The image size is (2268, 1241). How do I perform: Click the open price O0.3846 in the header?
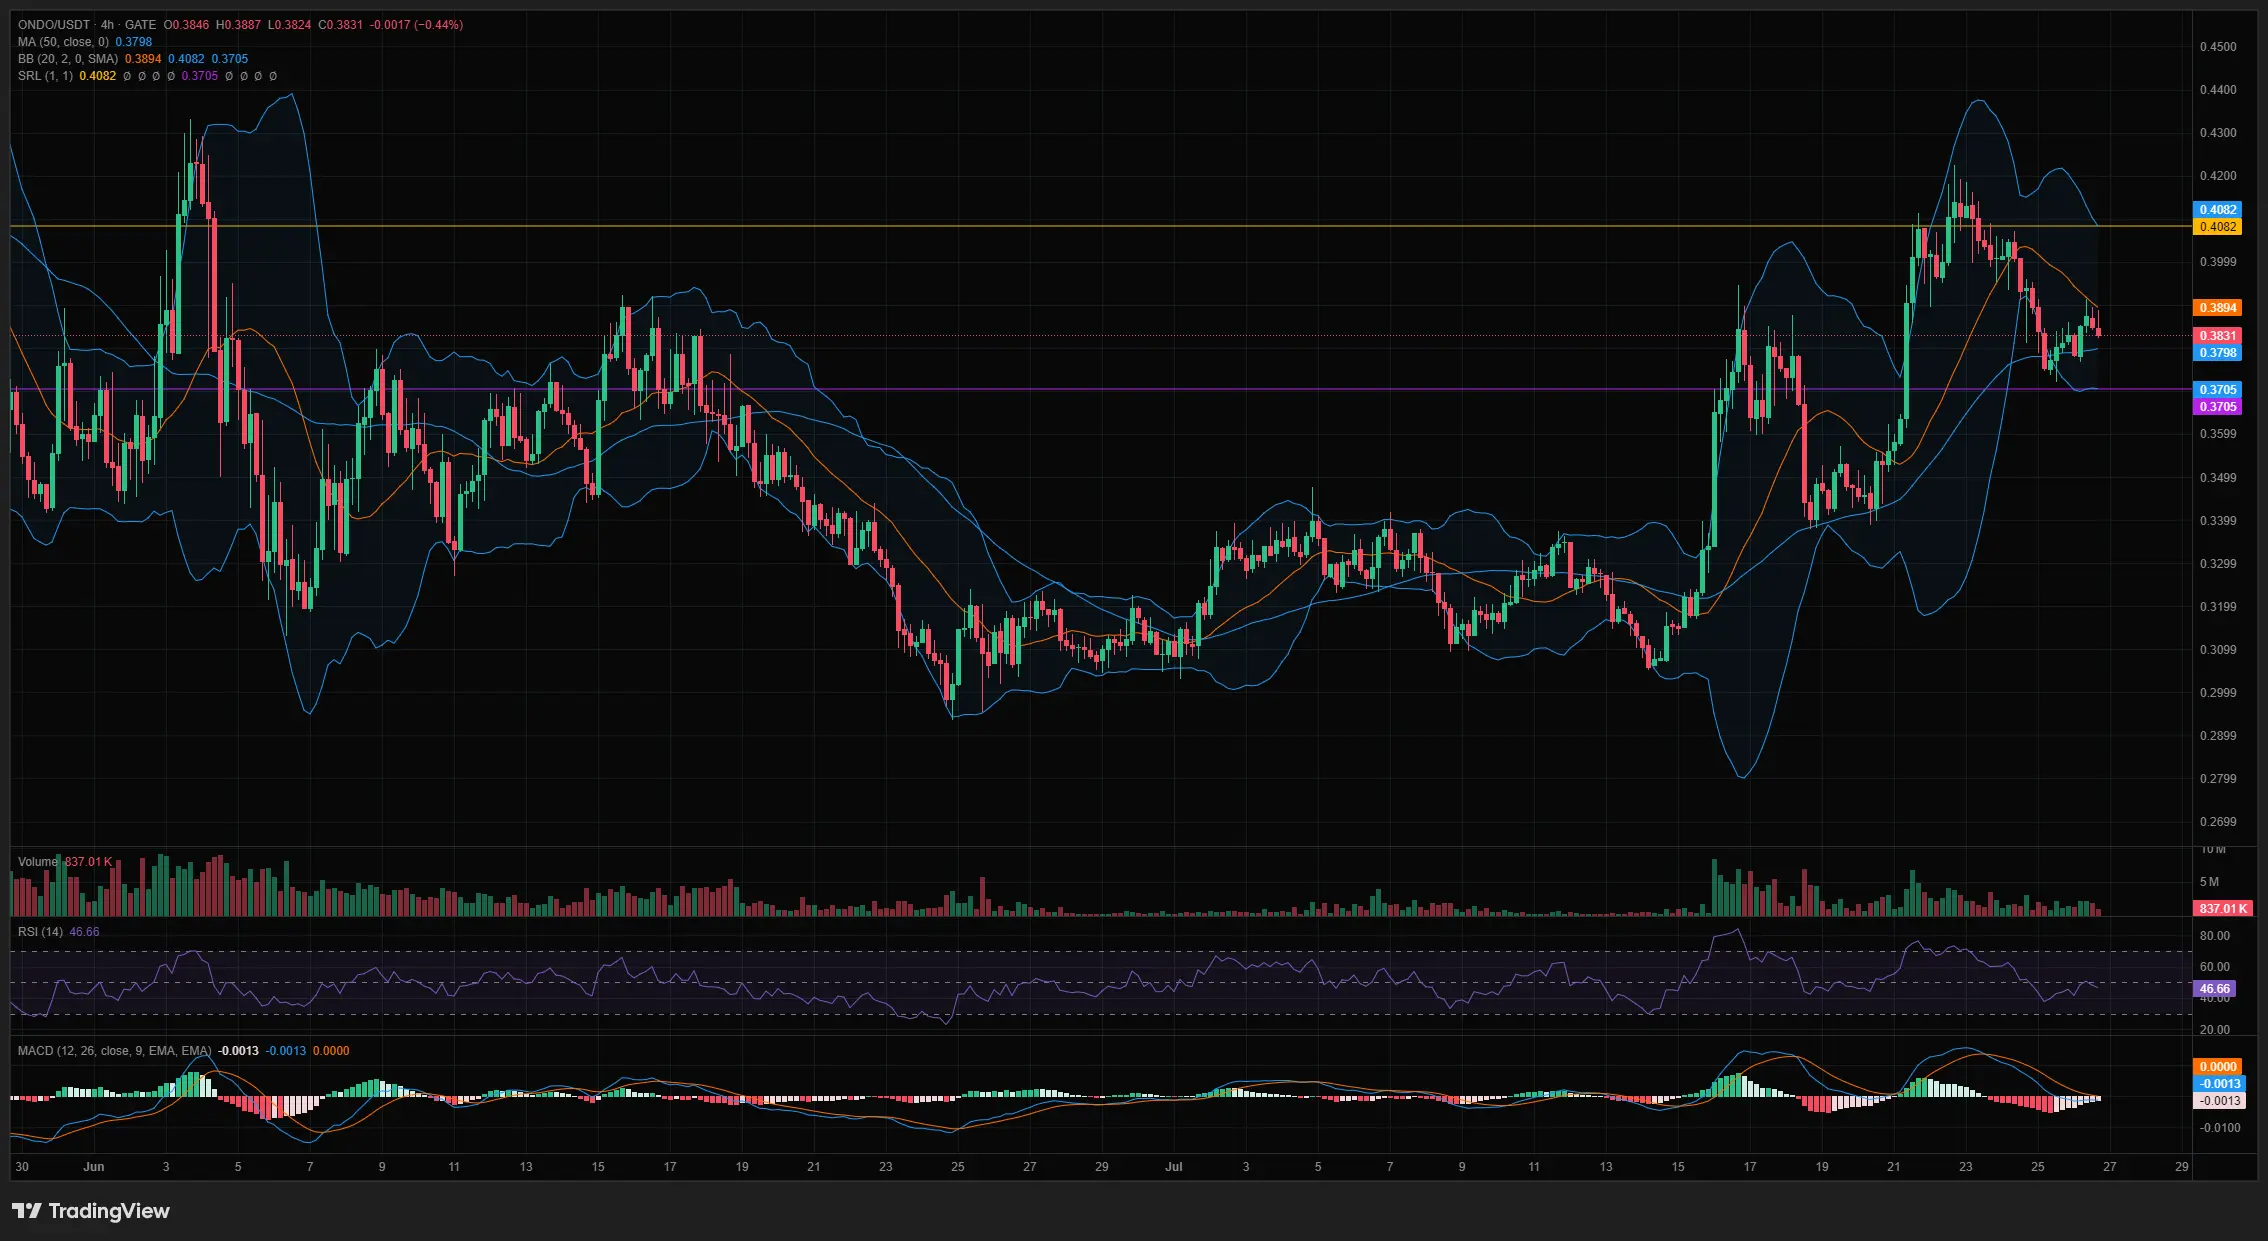(x=186, y=25)
